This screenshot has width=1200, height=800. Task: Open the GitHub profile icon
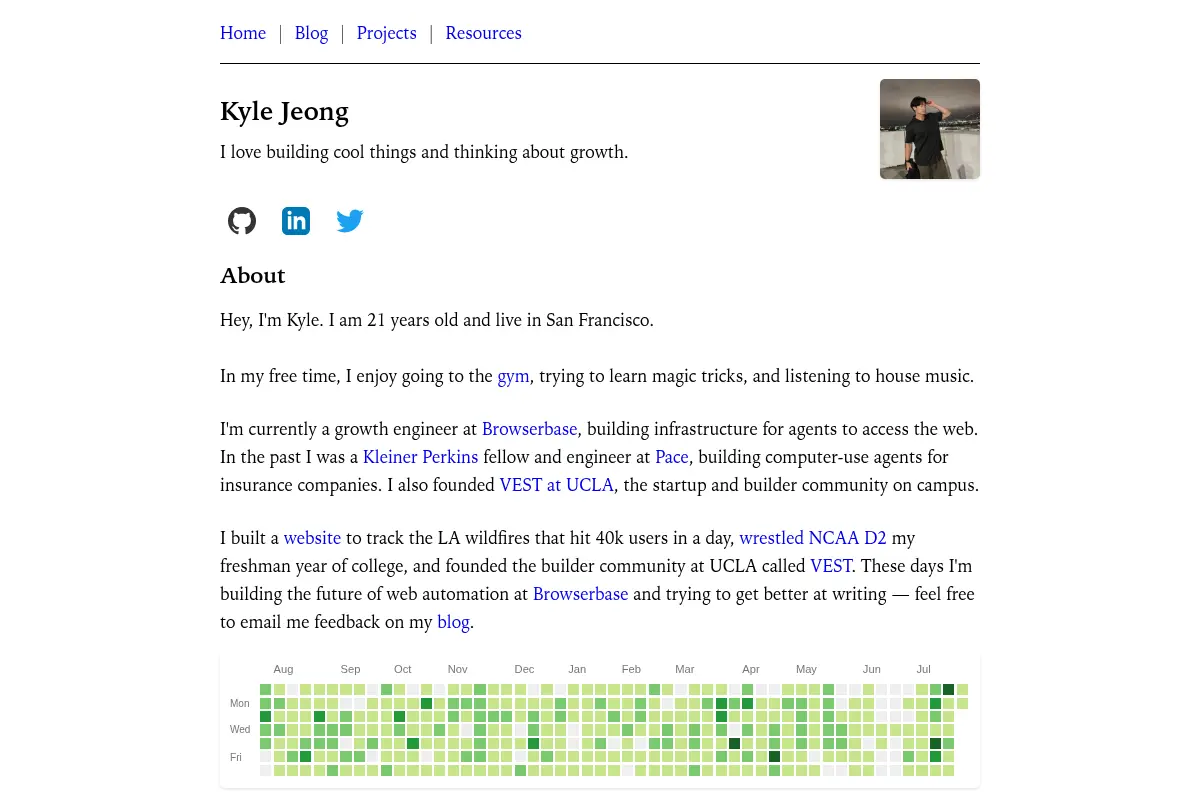pos(242,221)
